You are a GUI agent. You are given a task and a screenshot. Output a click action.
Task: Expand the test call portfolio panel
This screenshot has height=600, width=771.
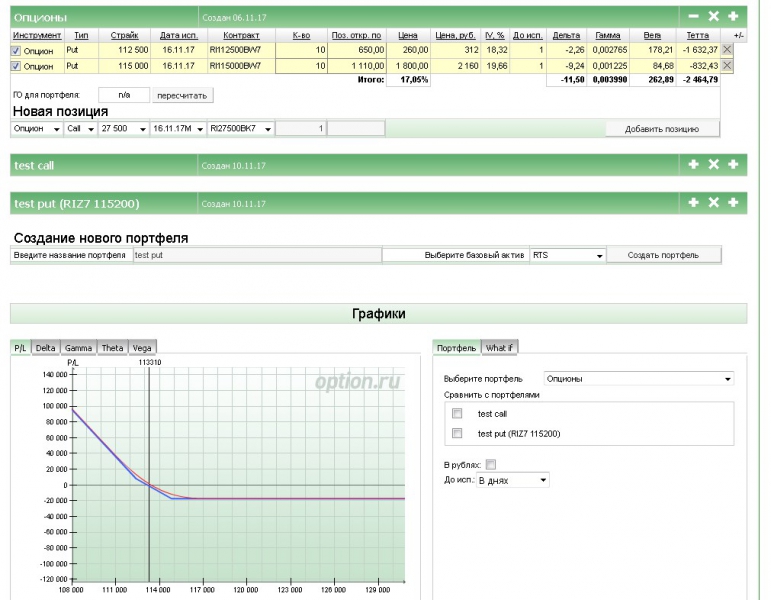coord(694,164)
